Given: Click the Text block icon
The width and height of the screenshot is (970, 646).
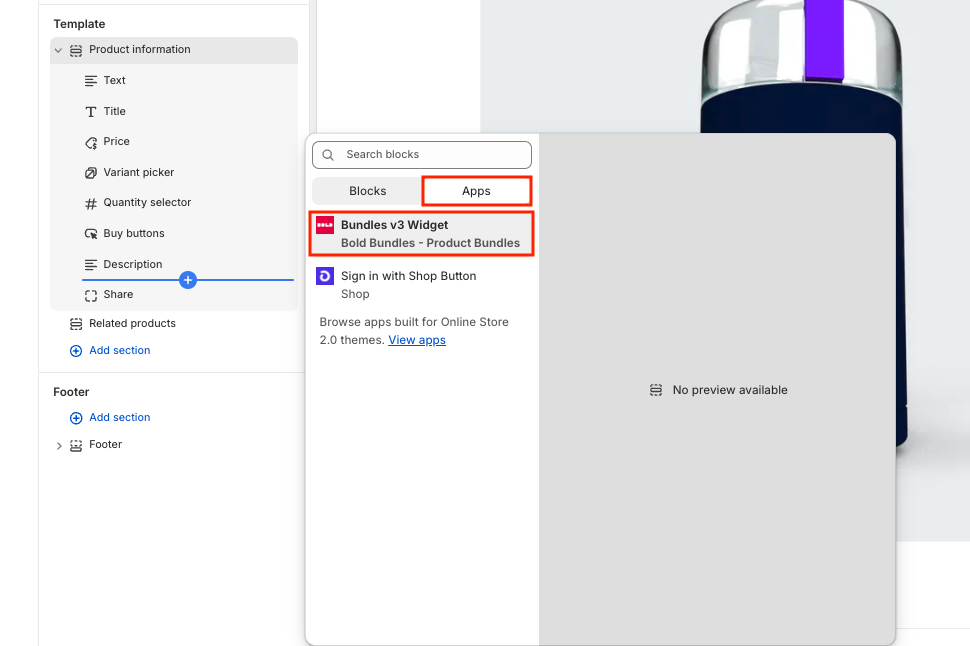Looking at the screenshot, I should [x=91, y=80].
